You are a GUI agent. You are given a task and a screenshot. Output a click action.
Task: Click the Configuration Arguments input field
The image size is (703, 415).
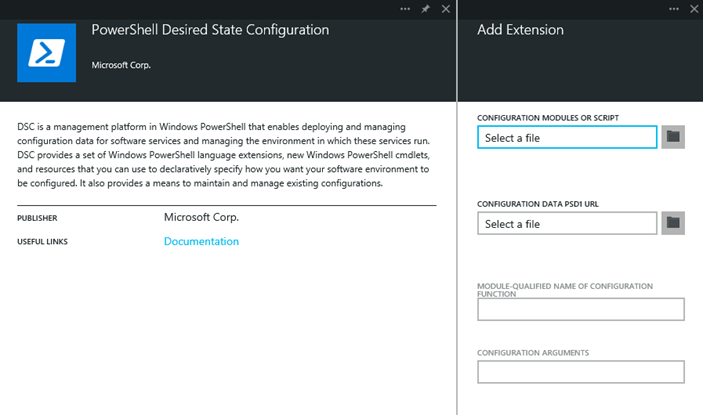click(581, 372)
